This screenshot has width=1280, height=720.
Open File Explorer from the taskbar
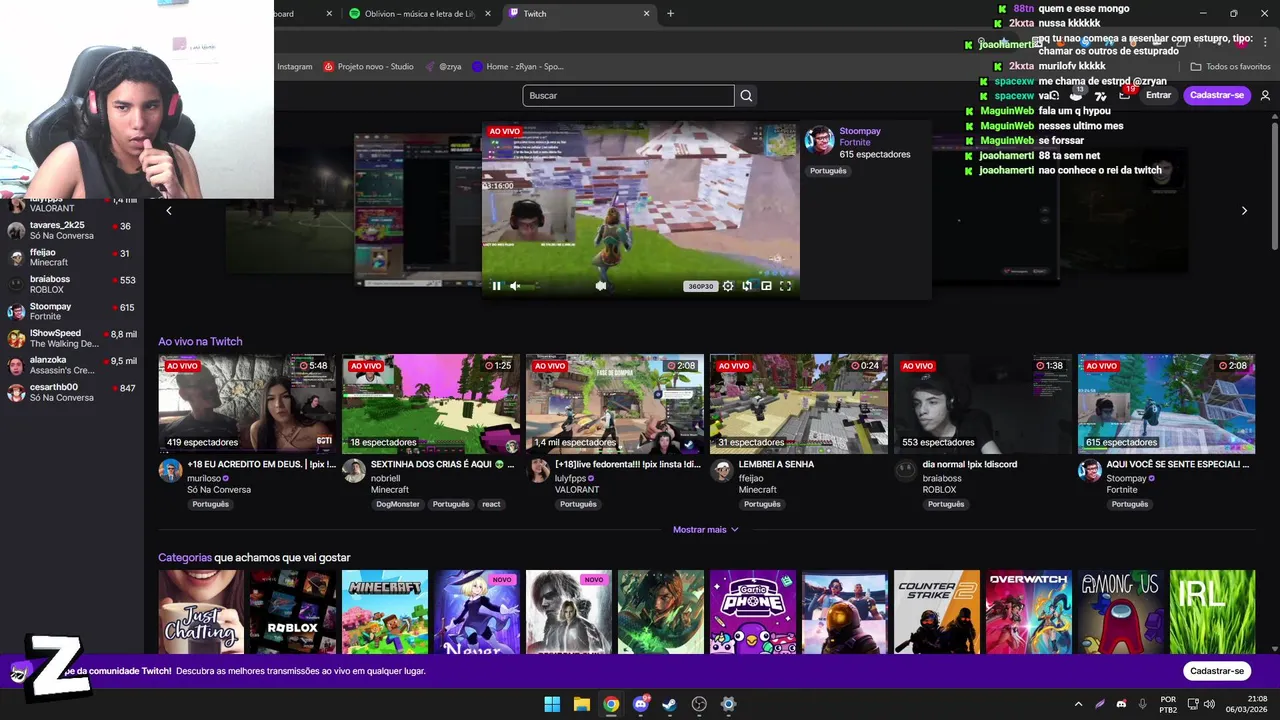point(581,704)
